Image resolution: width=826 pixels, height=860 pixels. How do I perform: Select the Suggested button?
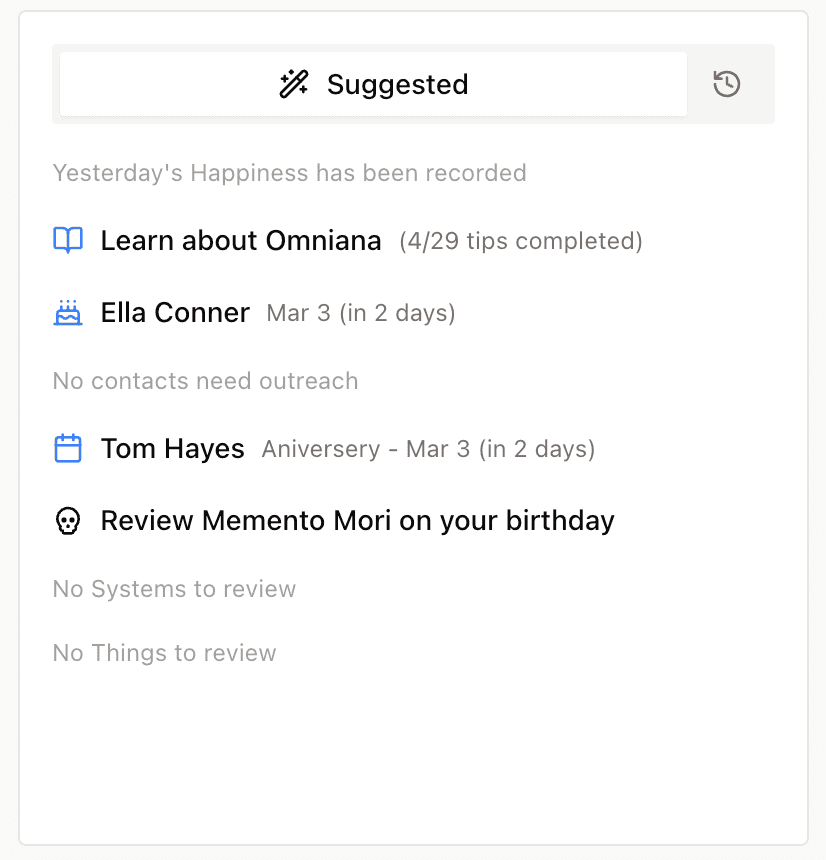(372, 84)
